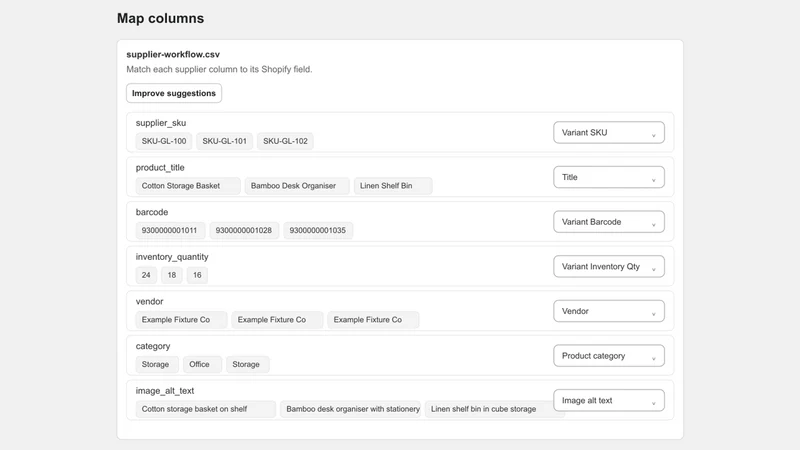The image size is (800, 450).
Task: Click the supplier-workflow.csv file name
Action: tap(173, 55)
